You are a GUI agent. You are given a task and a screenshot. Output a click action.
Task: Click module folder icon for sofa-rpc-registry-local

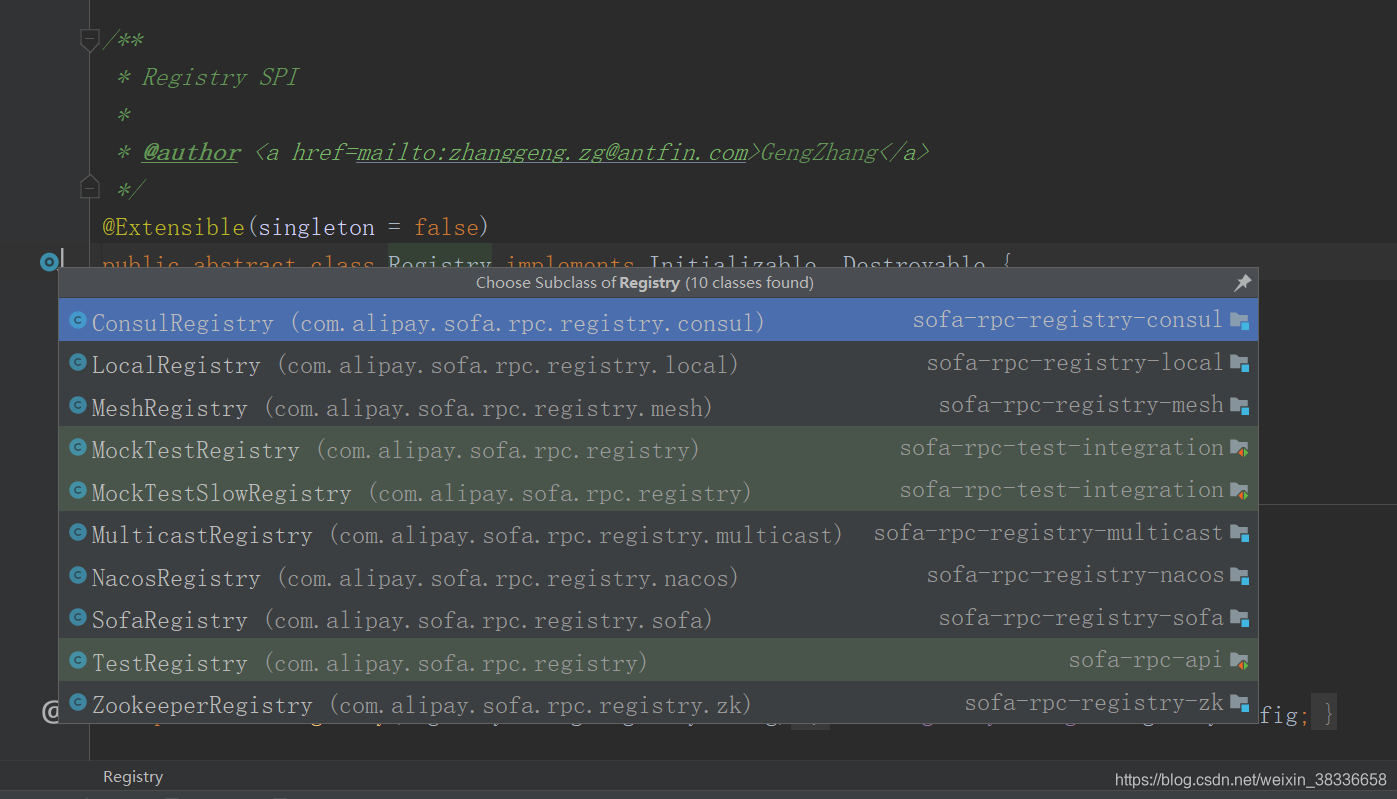[1240, 363]
